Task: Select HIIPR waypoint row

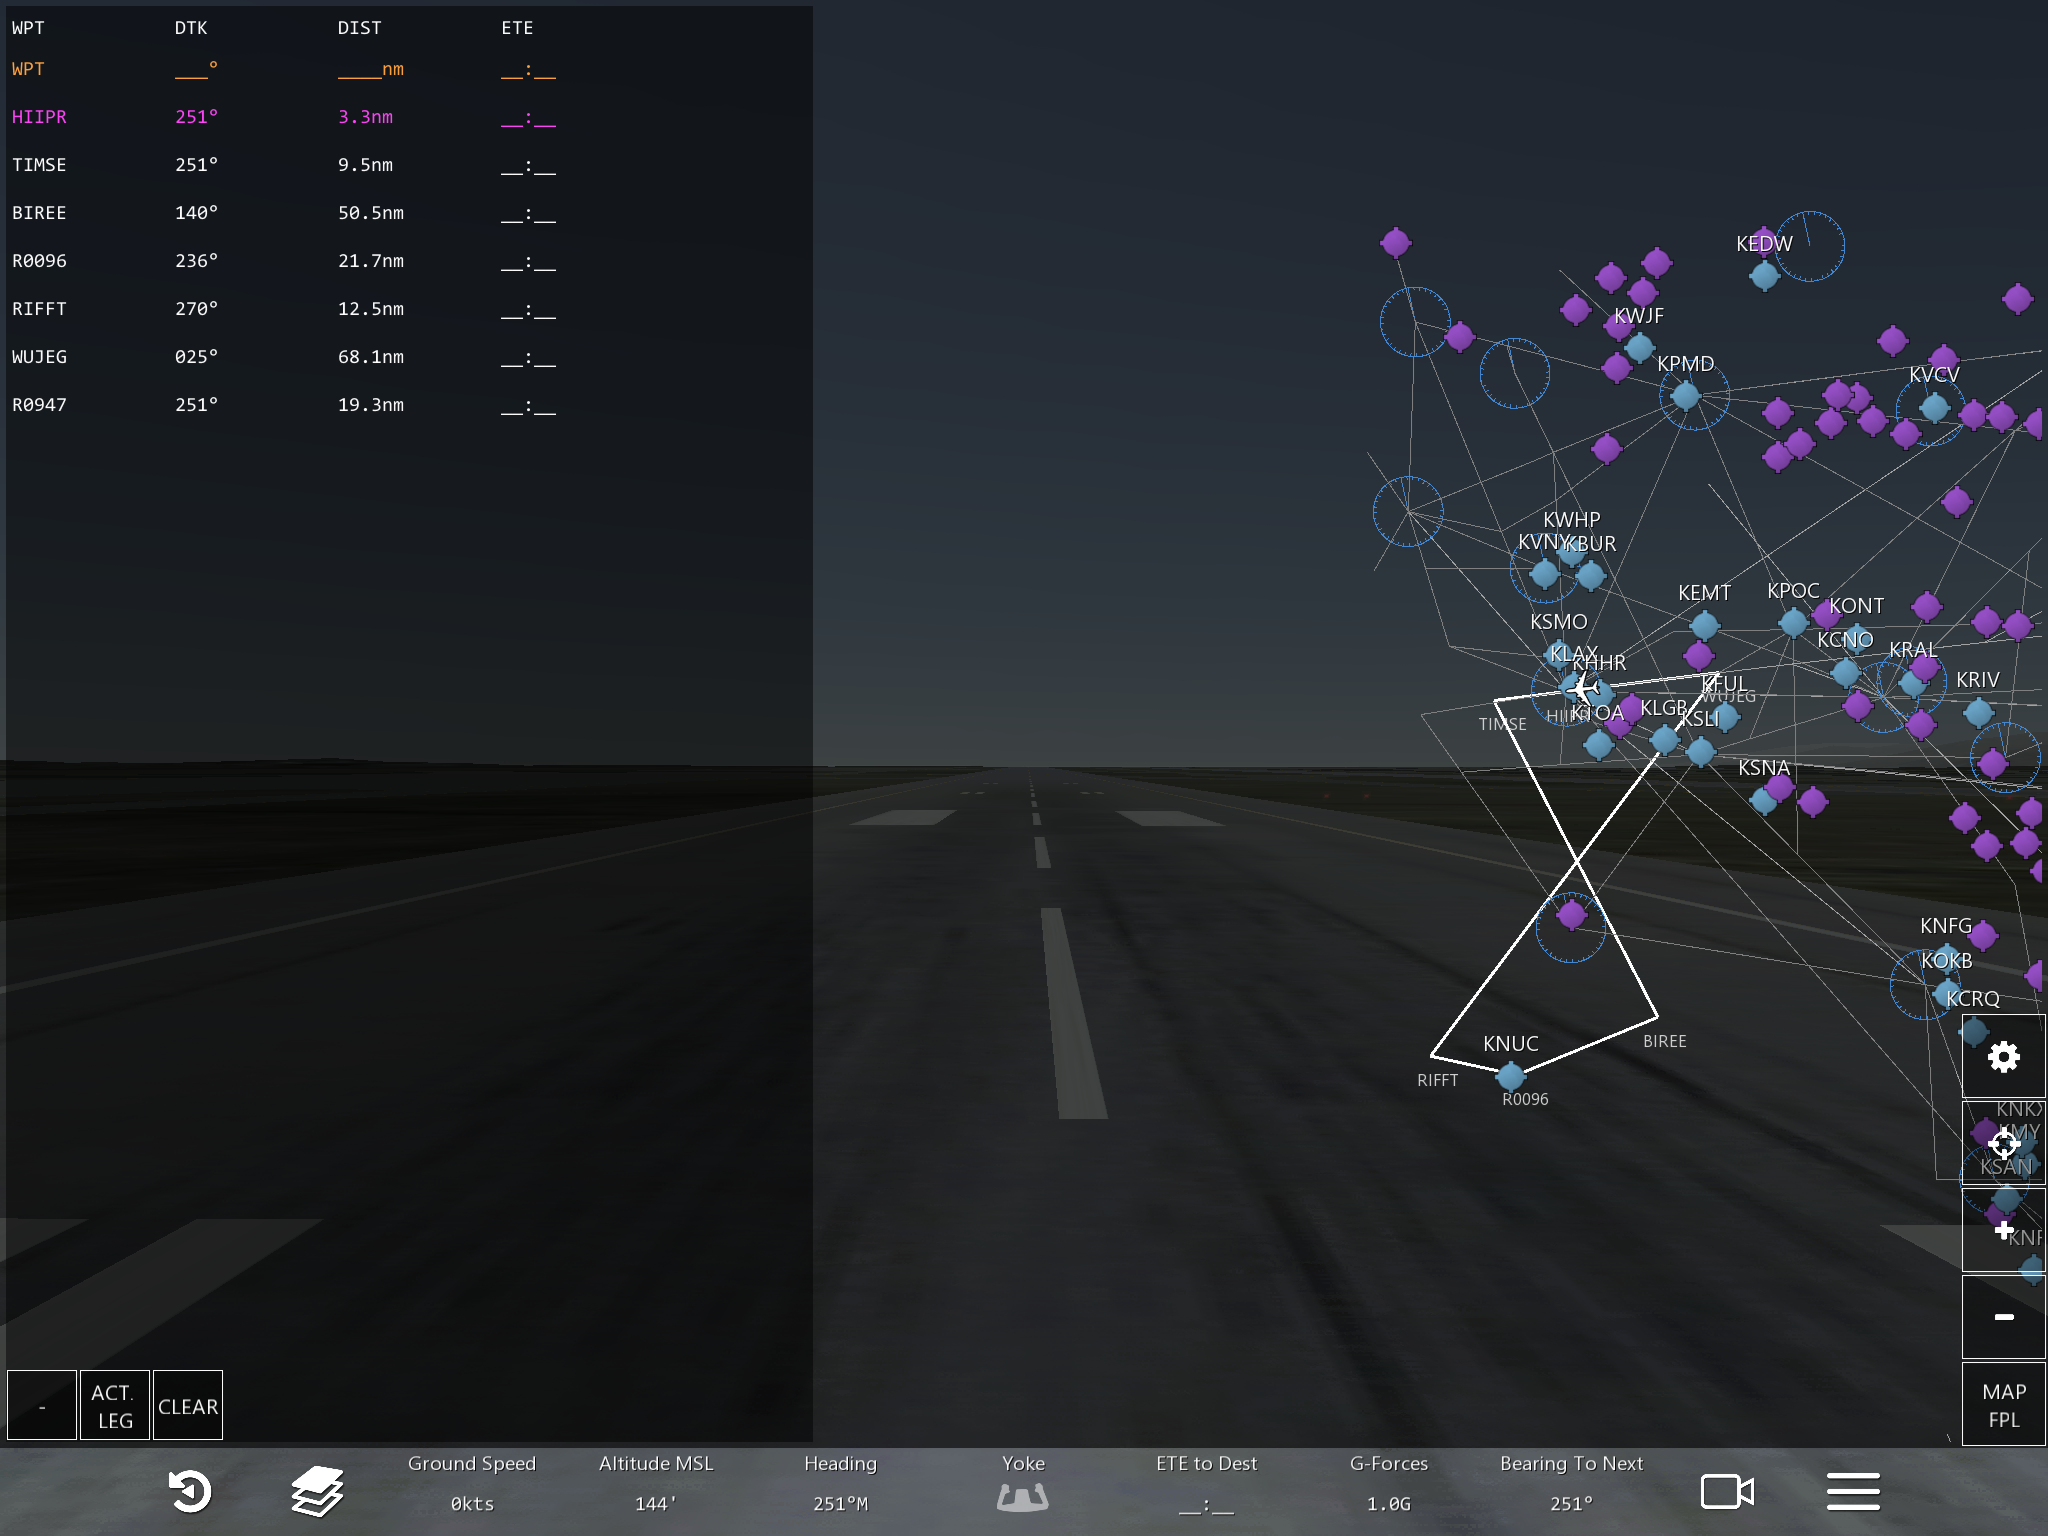Action: coord(40,117)
